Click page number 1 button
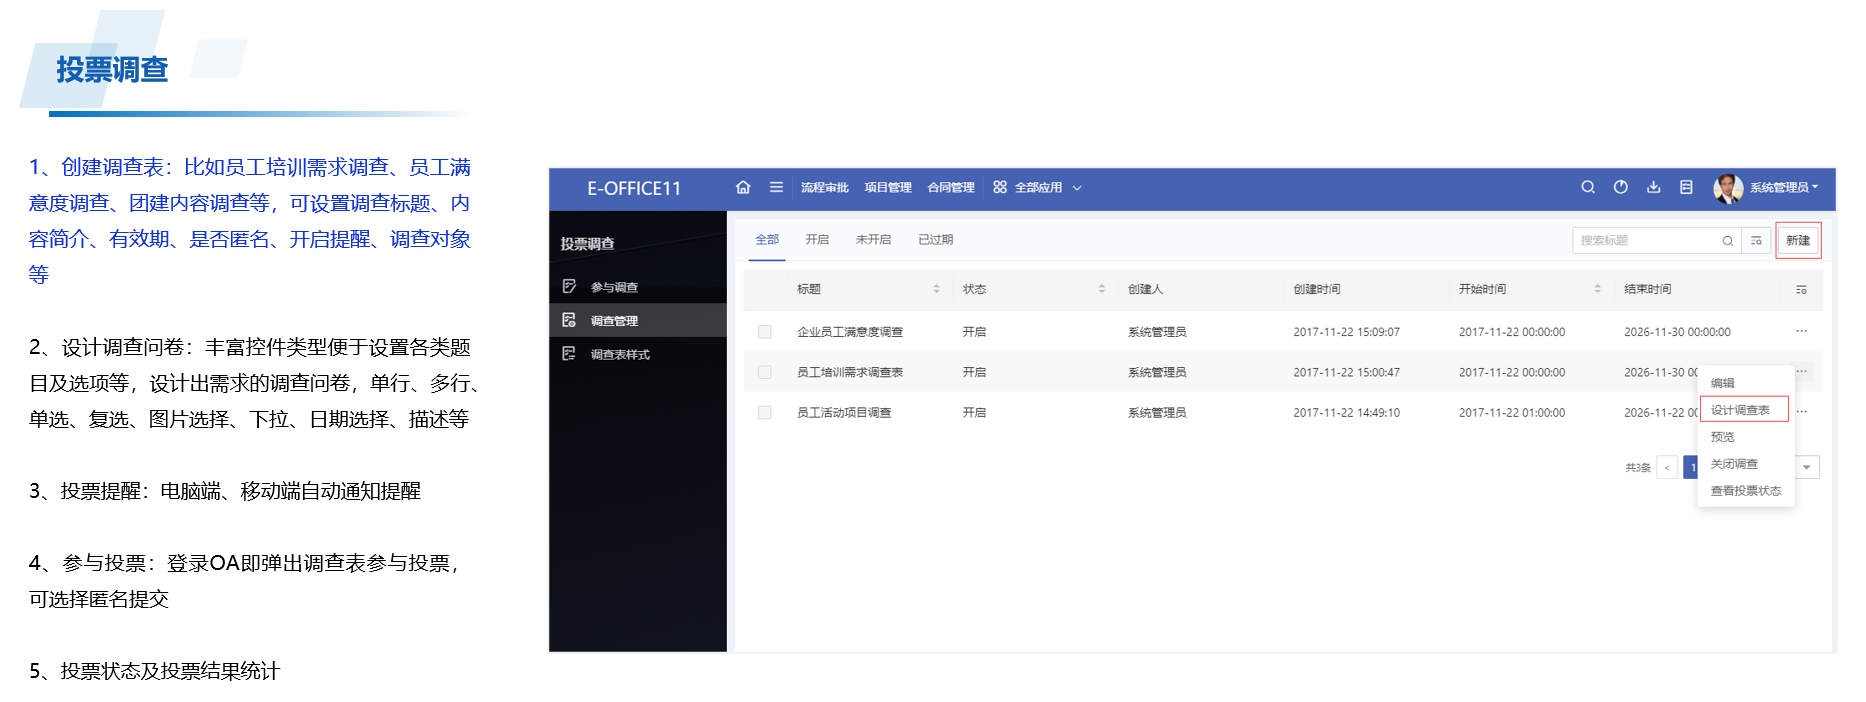The width and height of the screenshot is (1866, 702). [x=1691, y=467]
